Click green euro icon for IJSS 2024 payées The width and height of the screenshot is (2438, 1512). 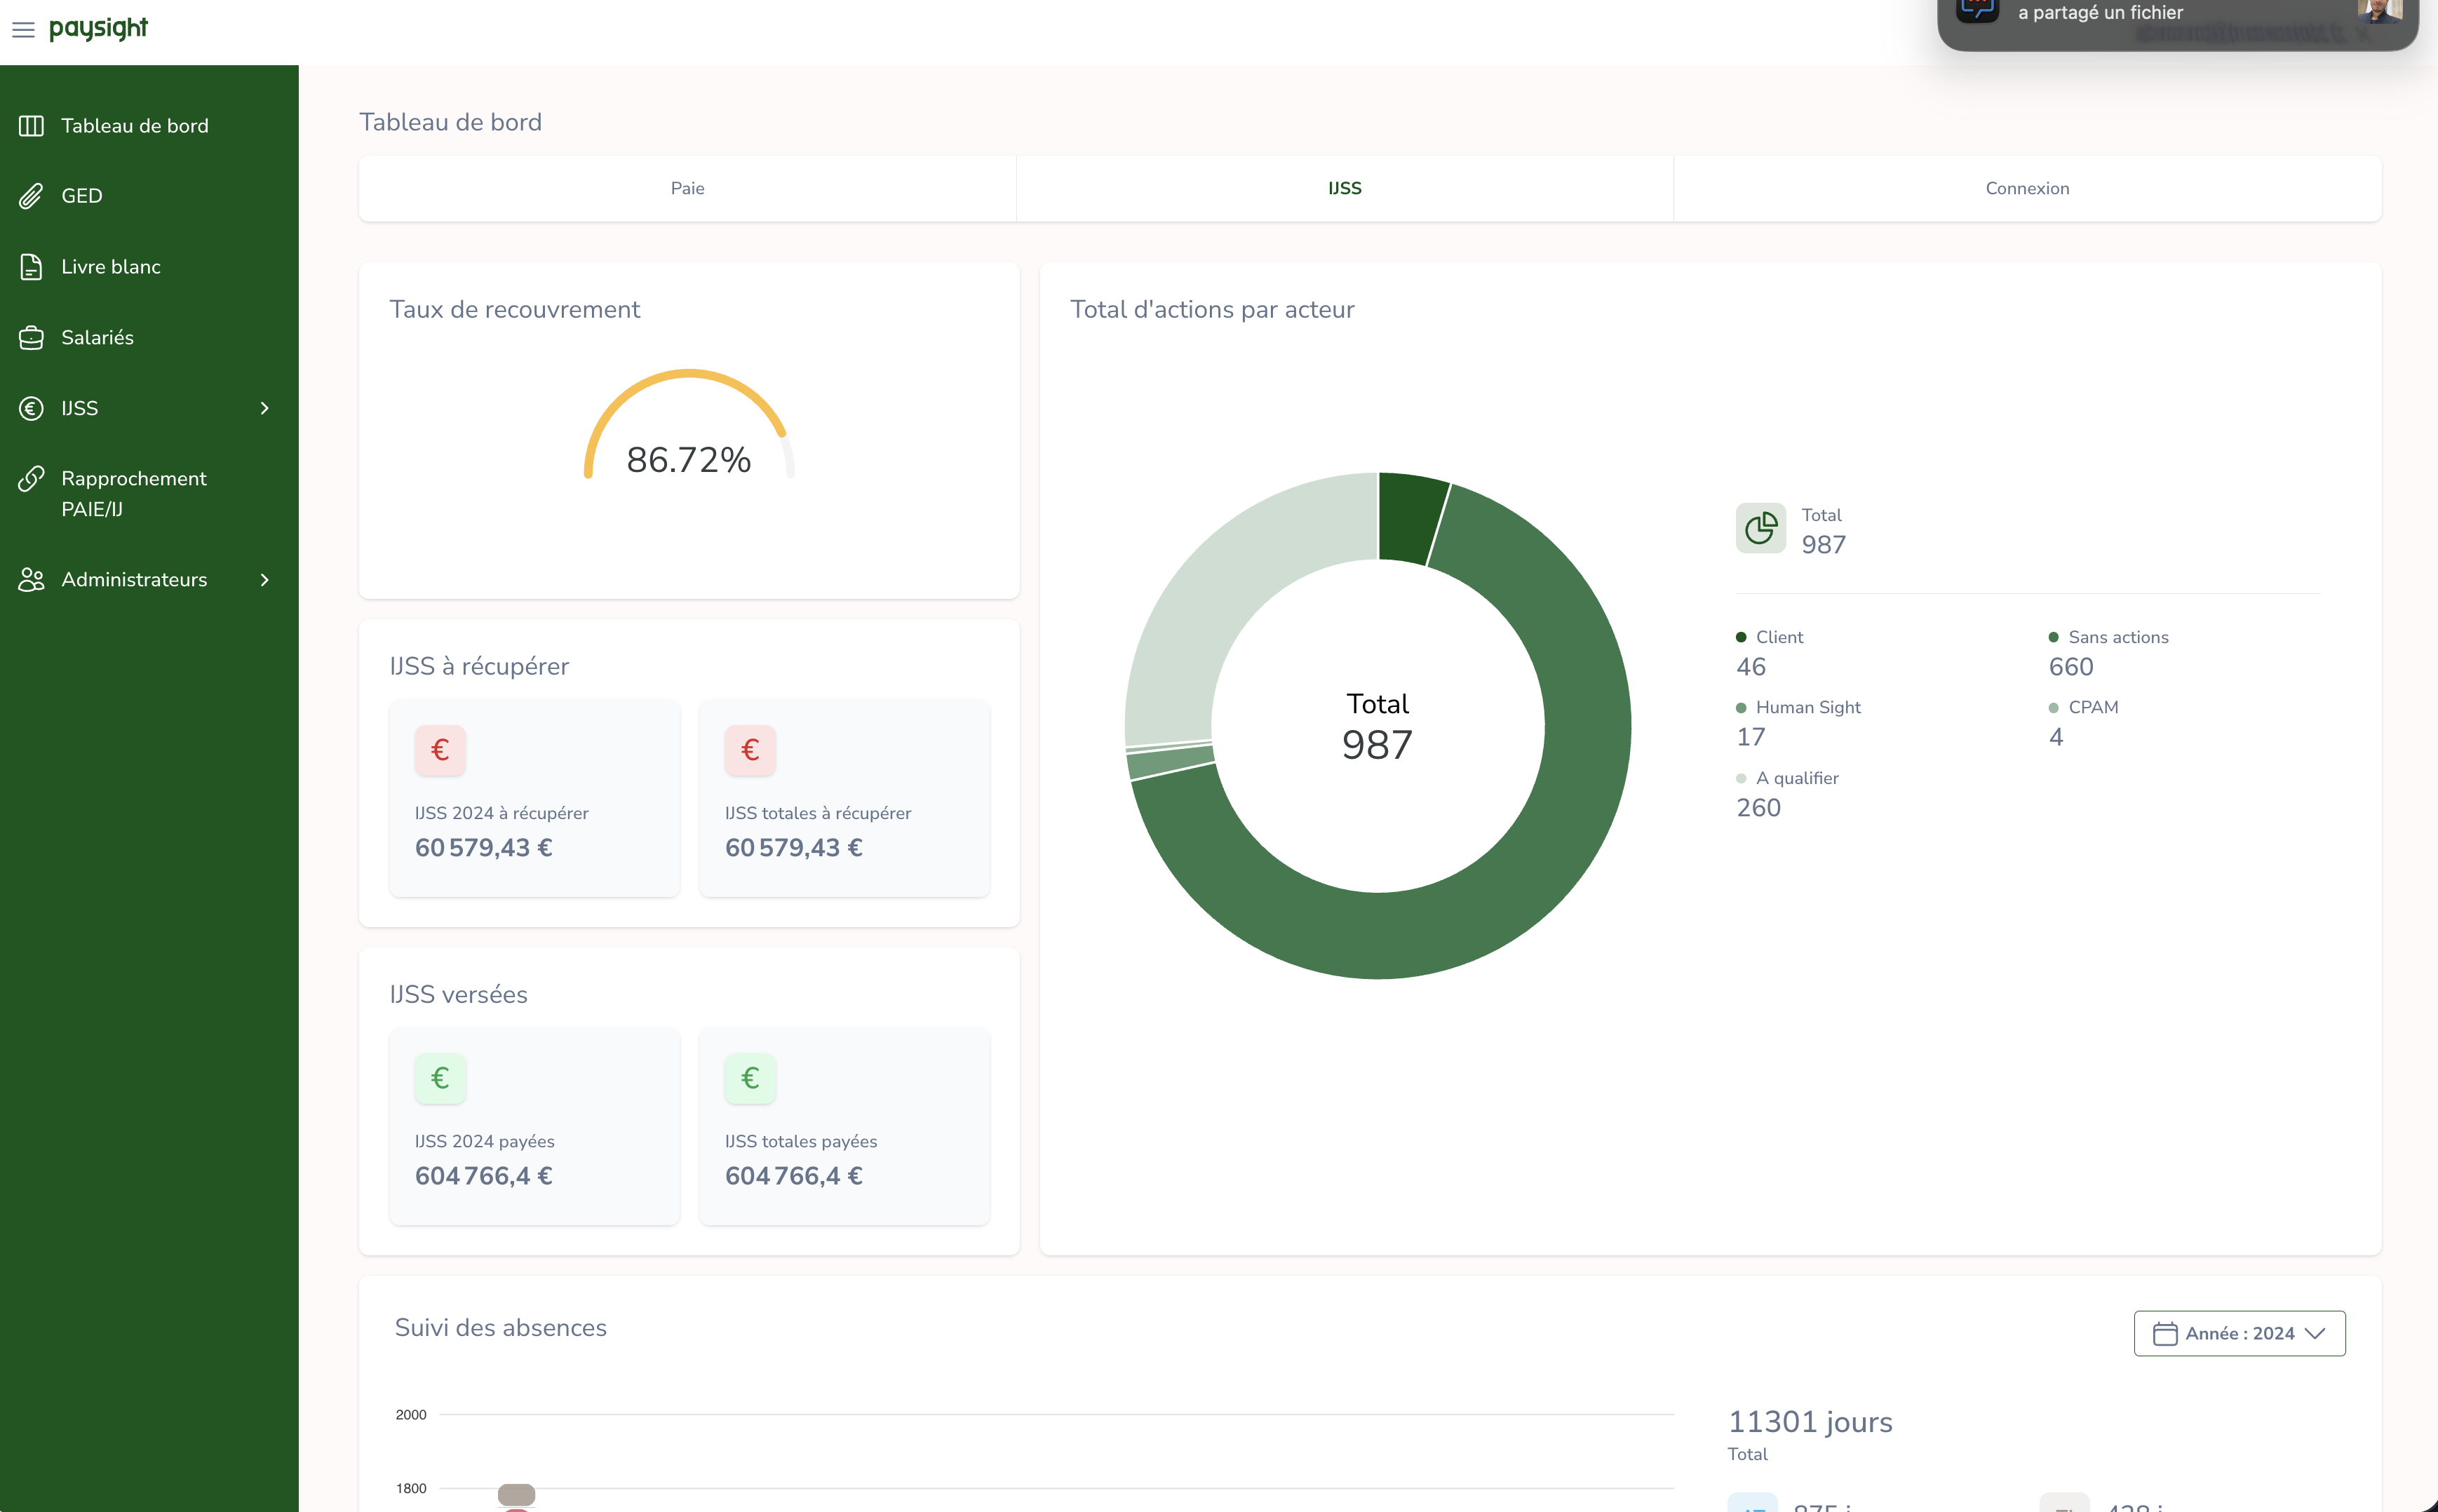(440, 1078)
